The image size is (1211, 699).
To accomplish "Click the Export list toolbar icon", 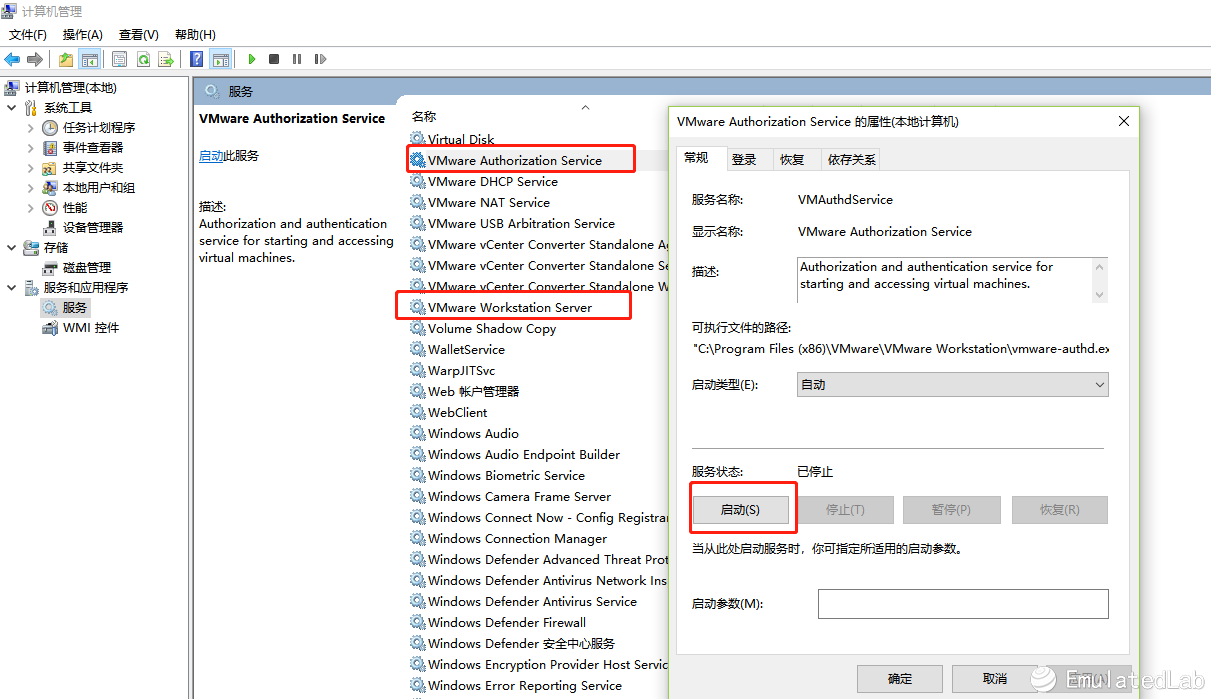I will coord(166,59).
